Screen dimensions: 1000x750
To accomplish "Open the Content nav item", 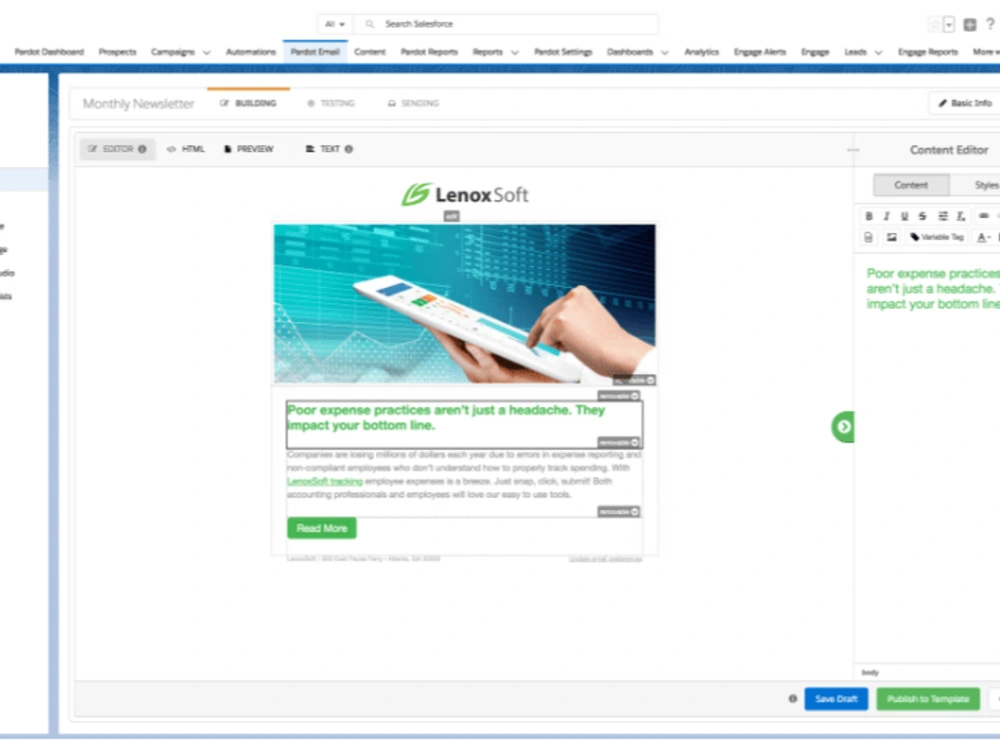I will pyautogui.click(x=370, y=52).
